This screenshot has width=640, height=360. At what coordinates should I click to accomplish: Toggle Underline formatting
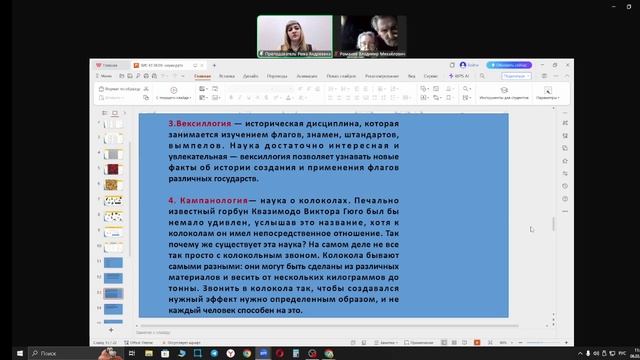click(x=249, y=98)
